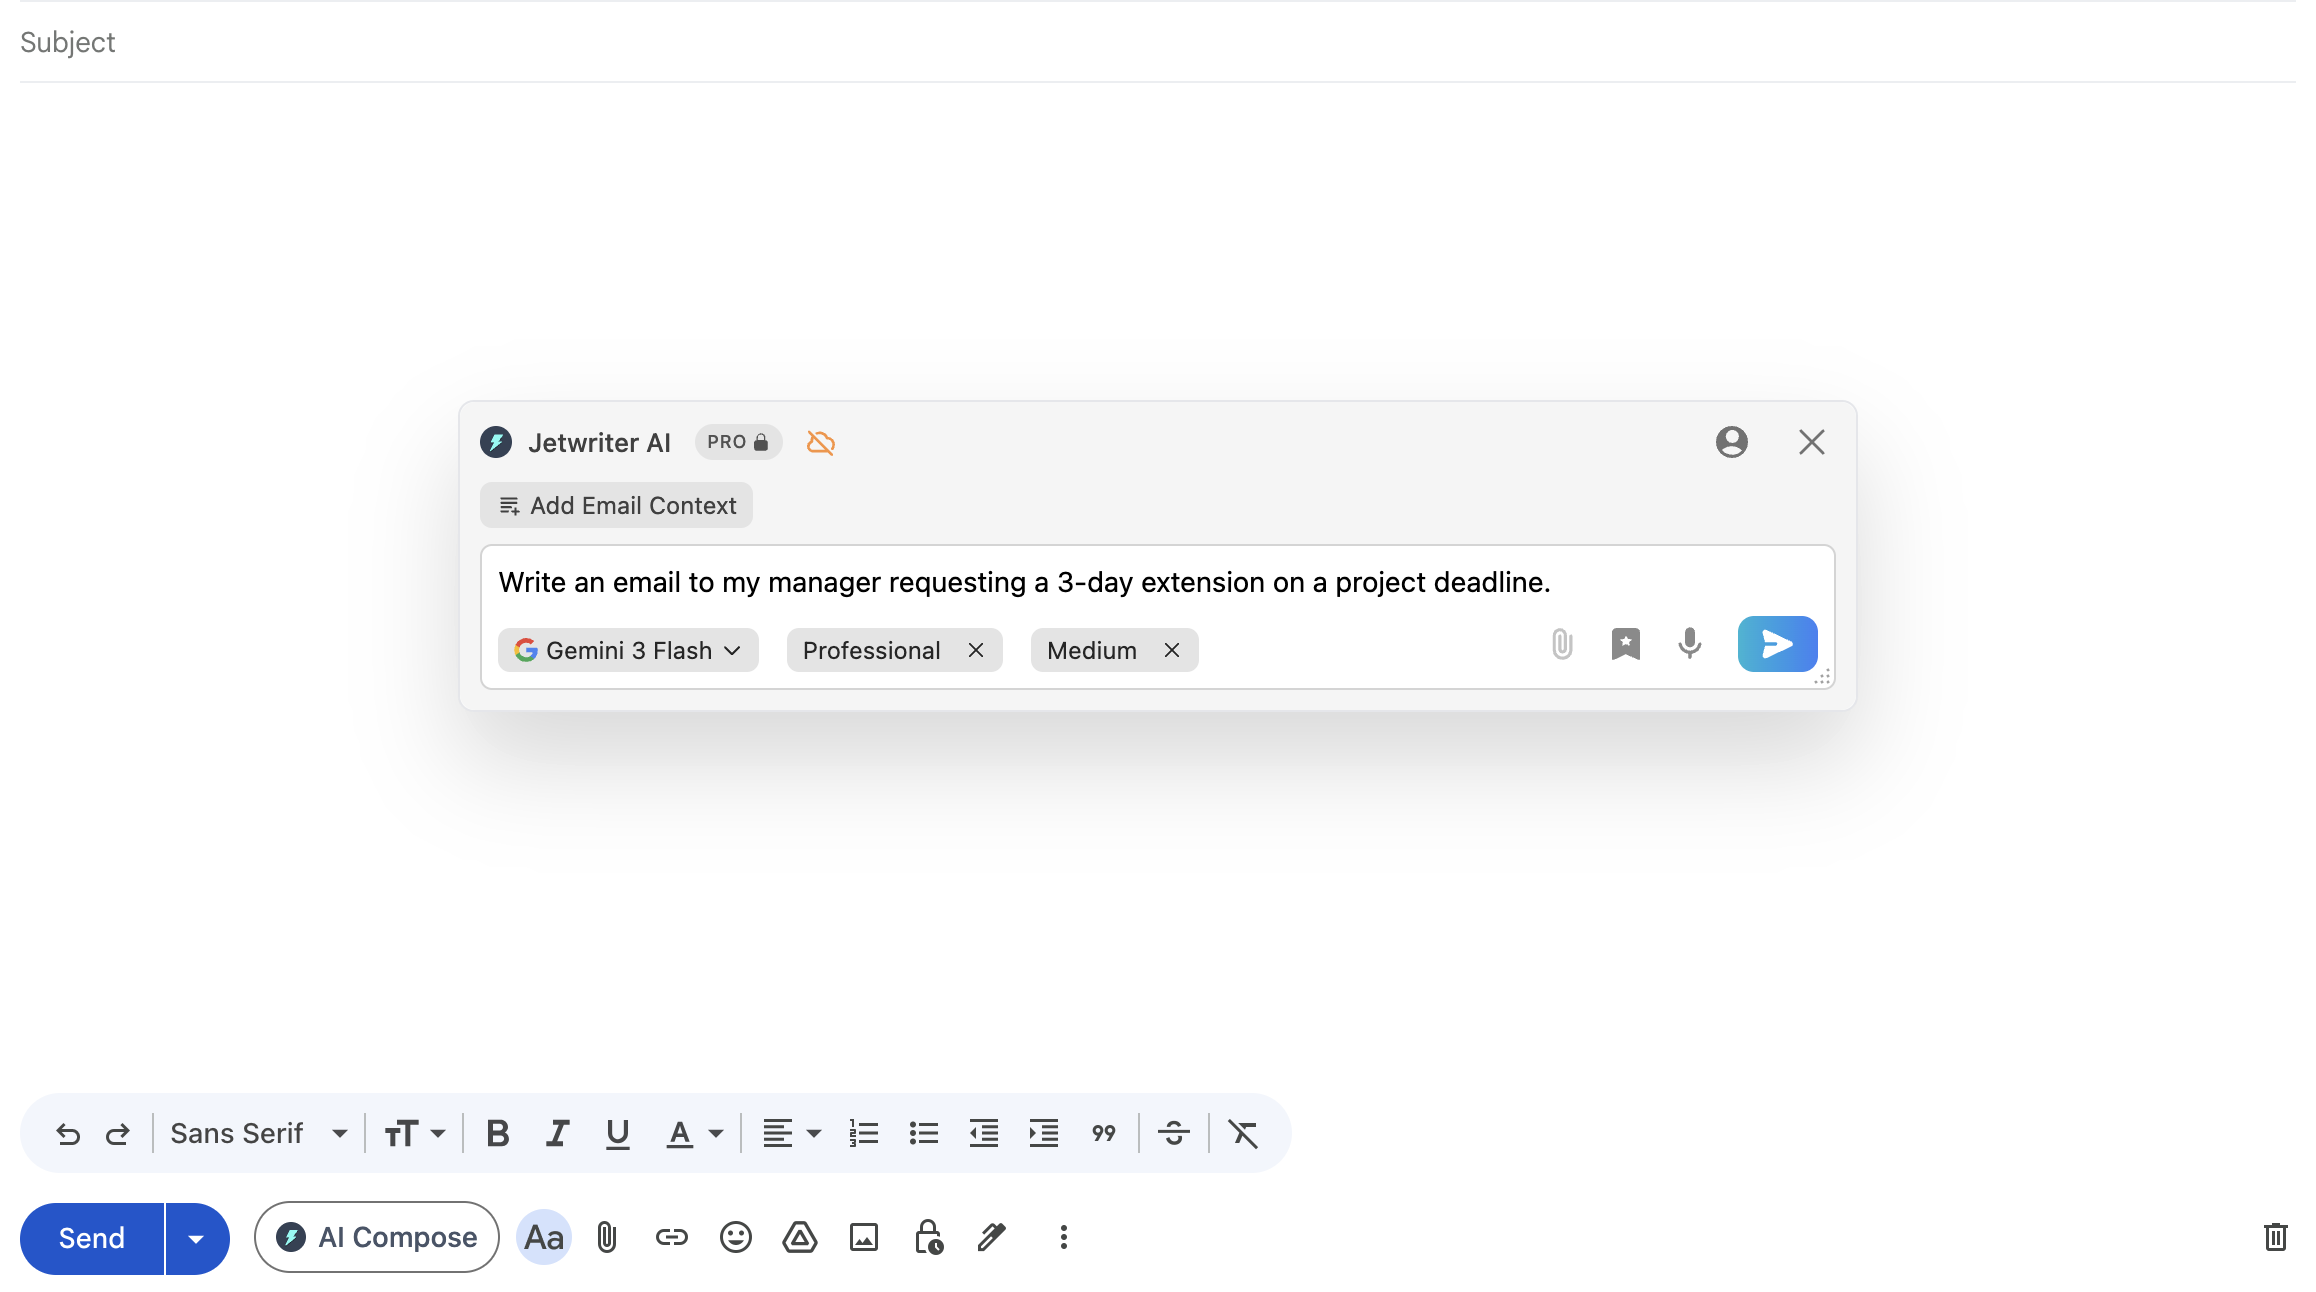Toggle underline formatting
Image resolution: width=2316 pixels, height=1292 pixels.
click(618, 1134)
